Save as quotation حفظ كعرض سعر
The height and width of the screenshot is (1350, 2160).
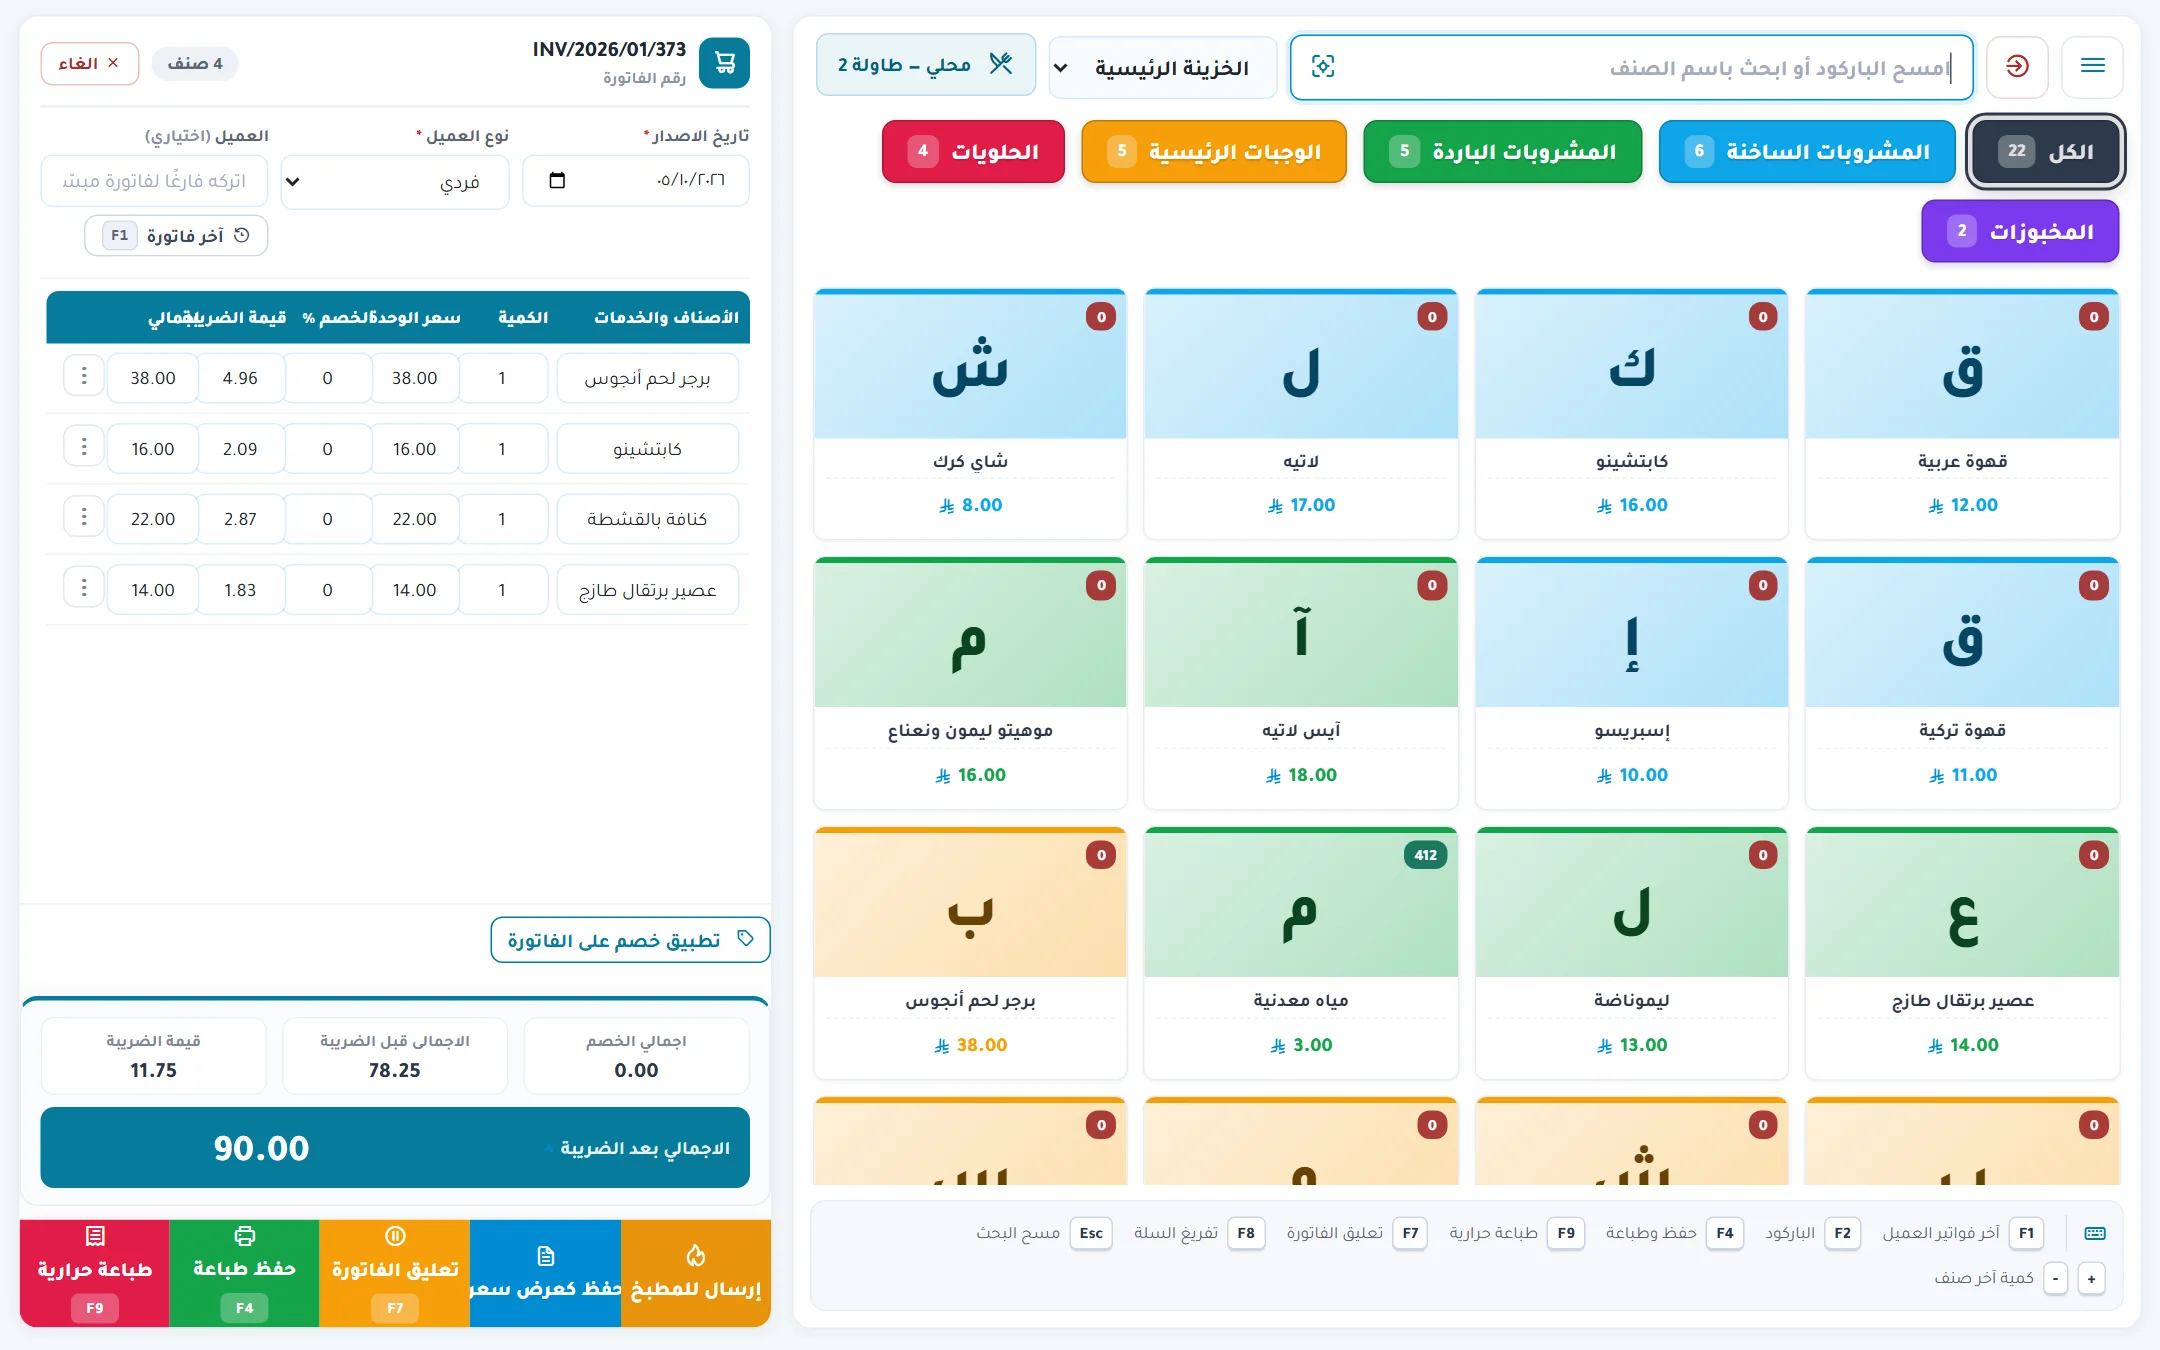click(545, 1273)
